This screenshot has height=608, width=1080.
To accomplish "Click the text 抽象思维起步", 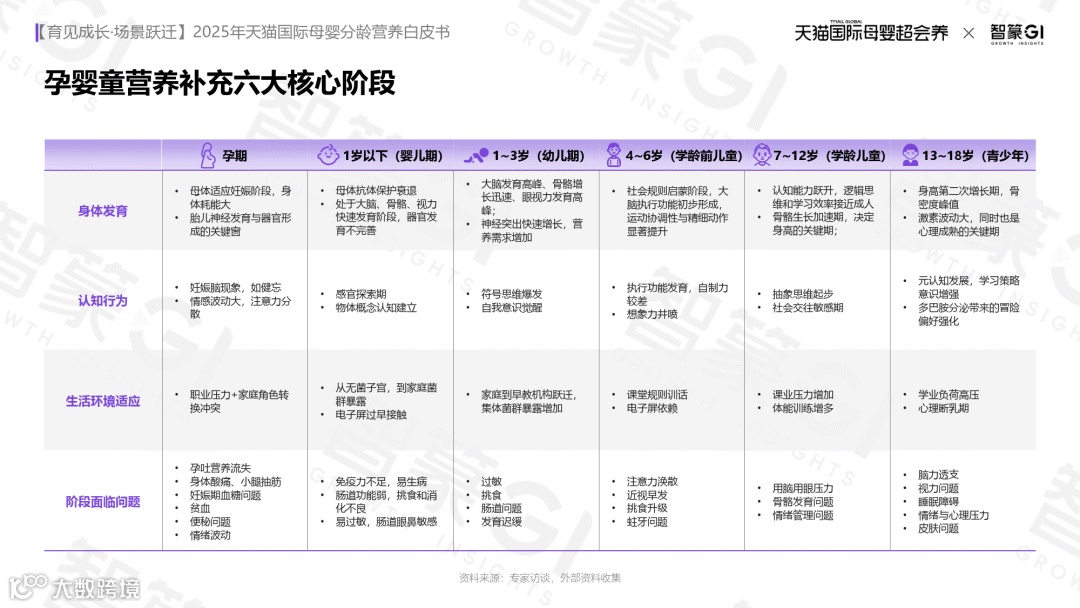I will [802, 294].
